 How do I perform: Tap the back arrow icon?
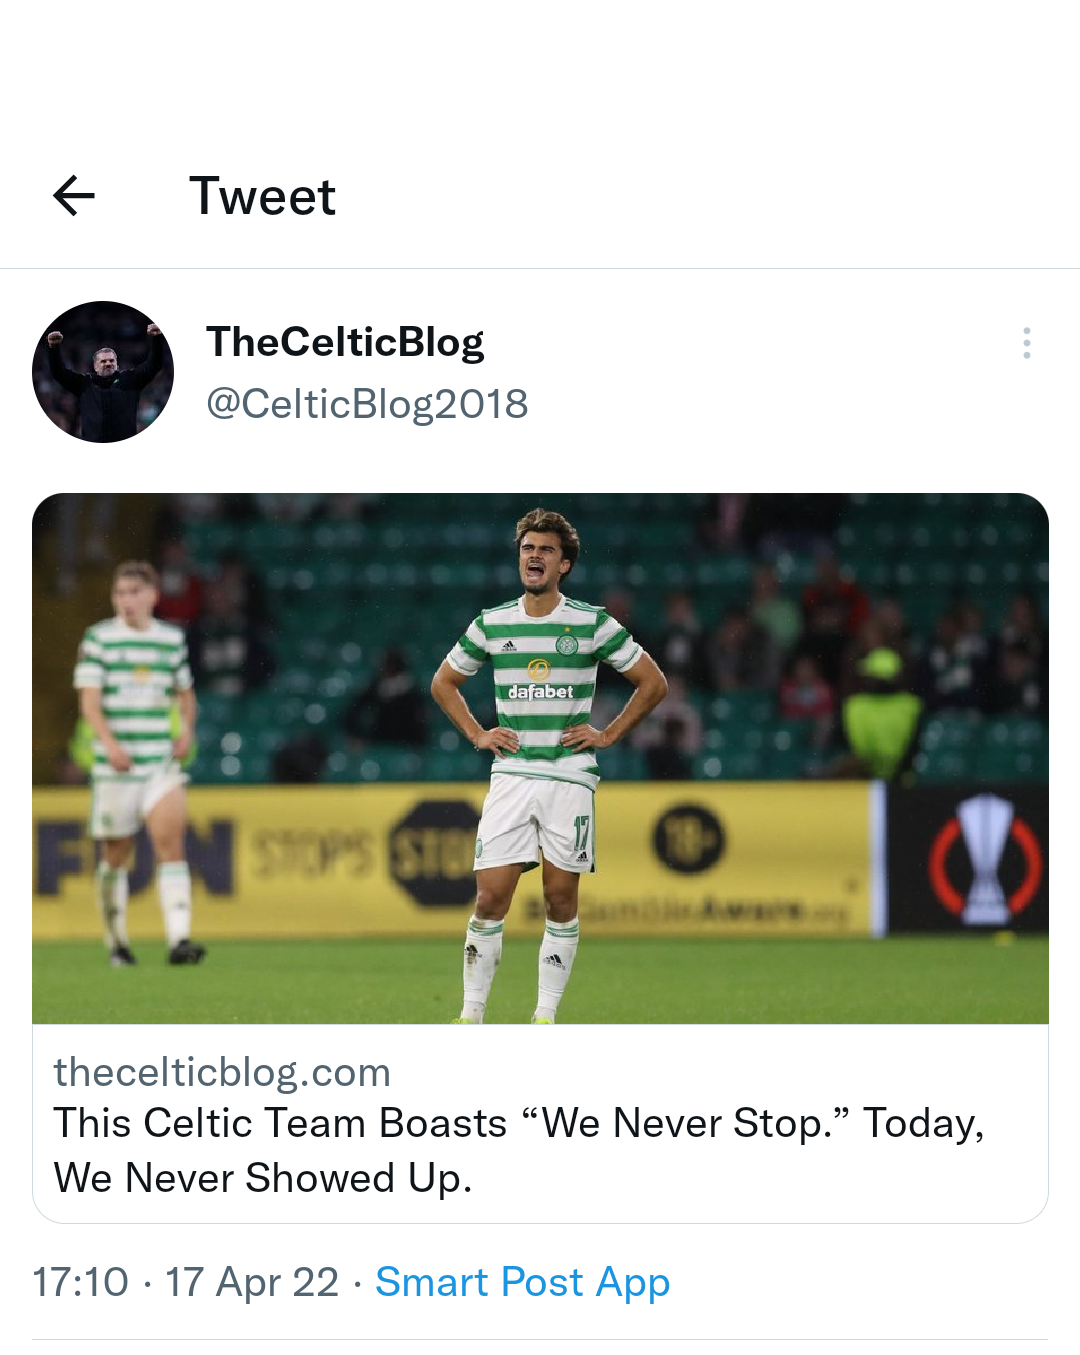pos(74,196)
